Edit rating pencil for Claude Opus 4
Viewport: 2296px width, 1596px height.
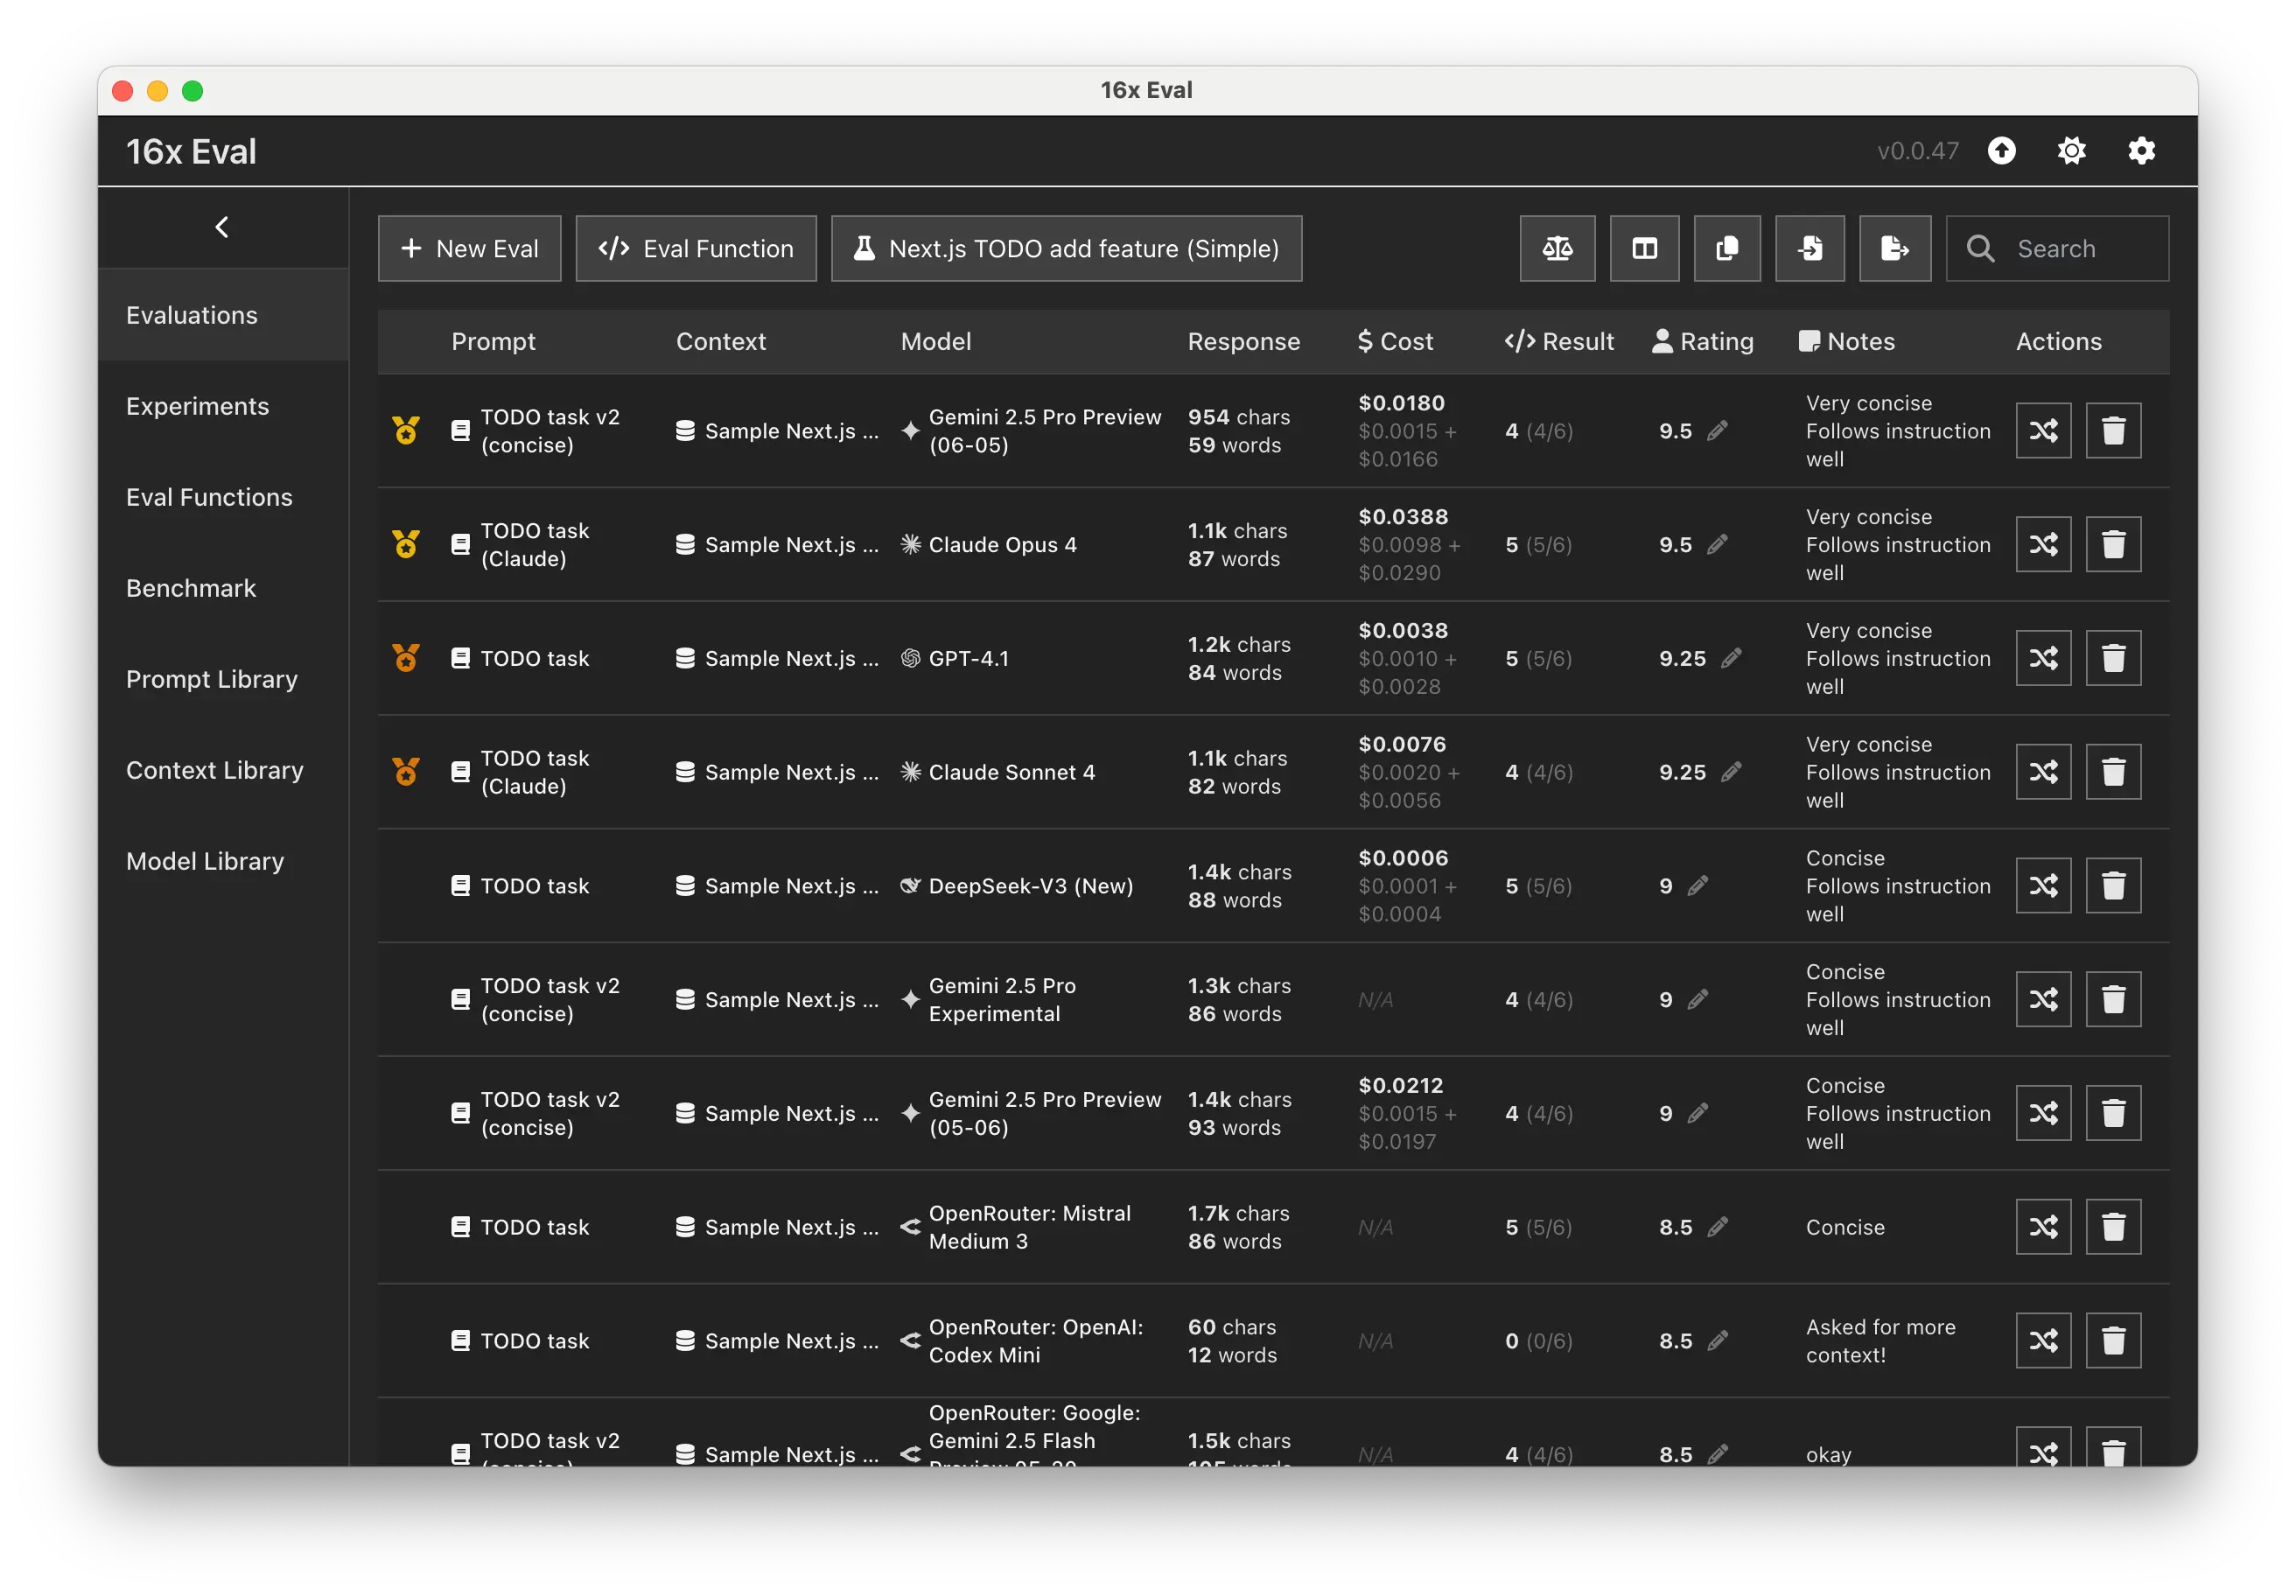1717,545
